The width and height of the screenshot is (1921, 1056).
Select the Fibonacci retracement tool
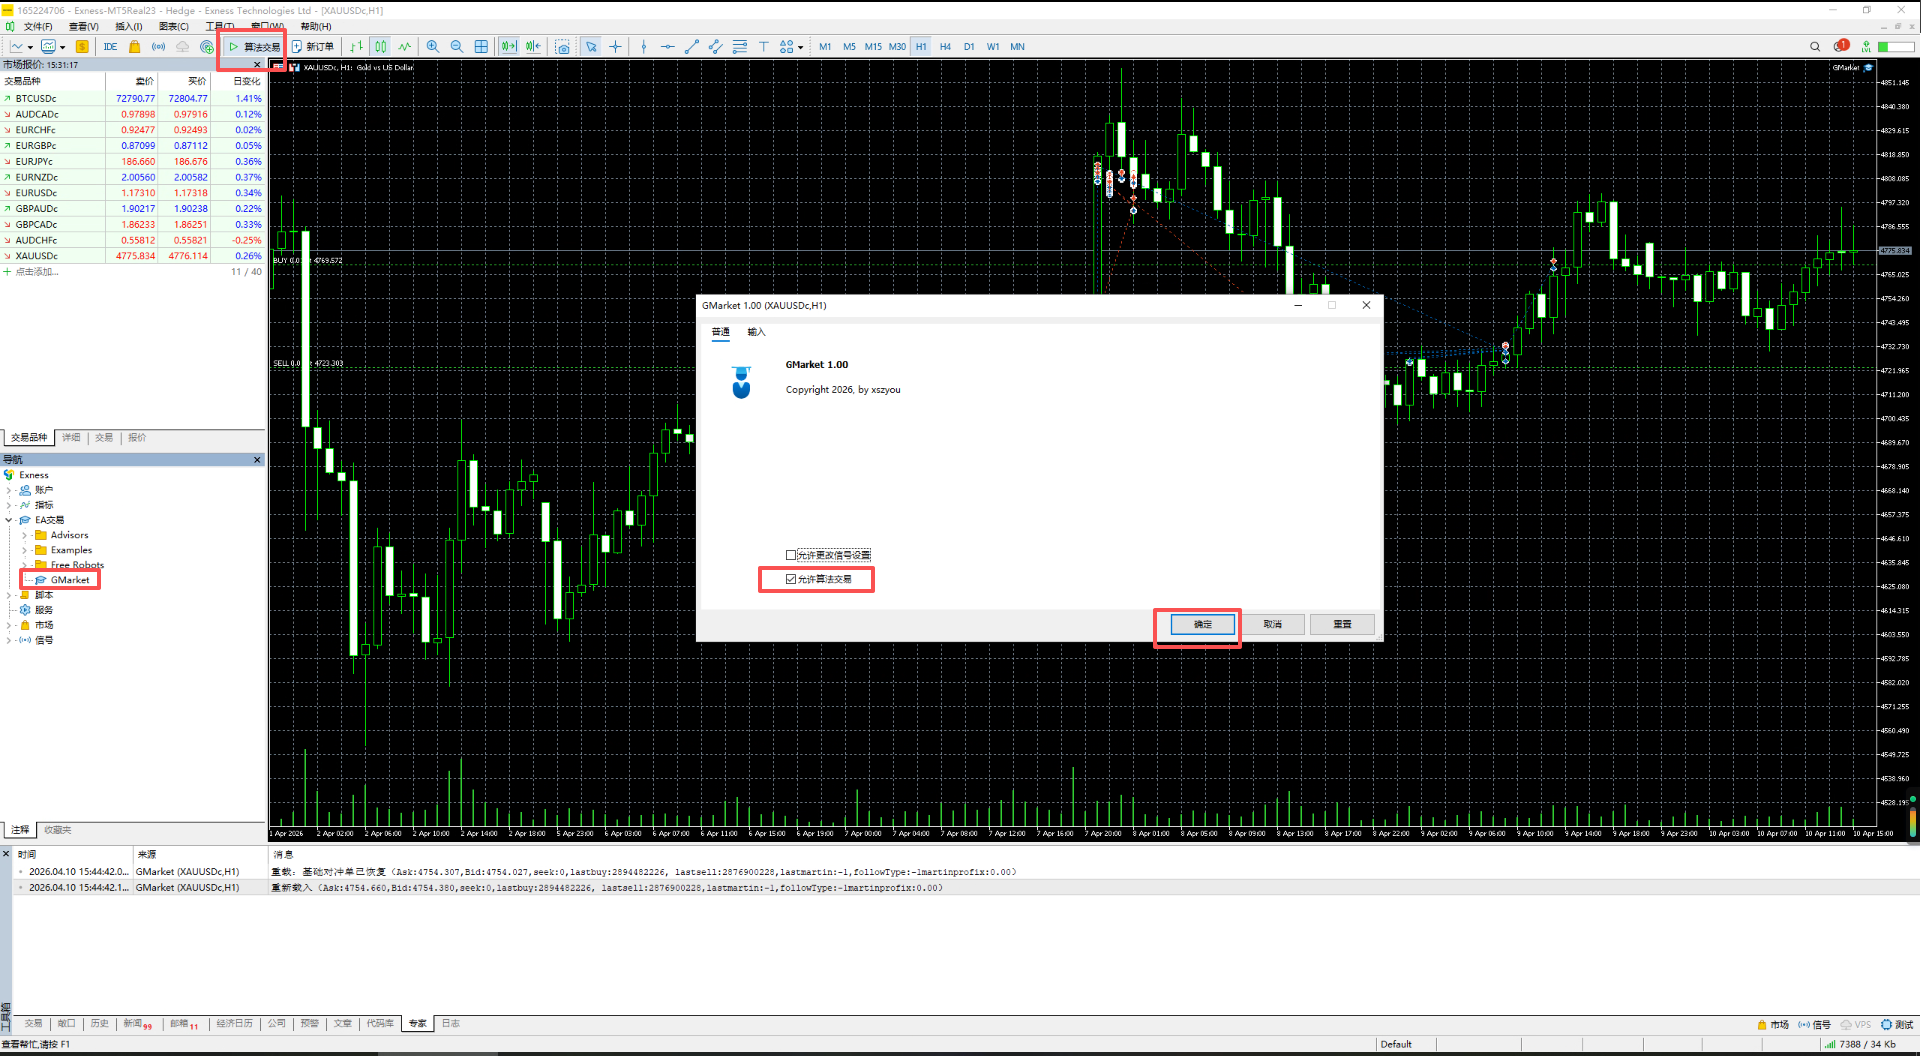pyautogui.click(x=739, y=47)
